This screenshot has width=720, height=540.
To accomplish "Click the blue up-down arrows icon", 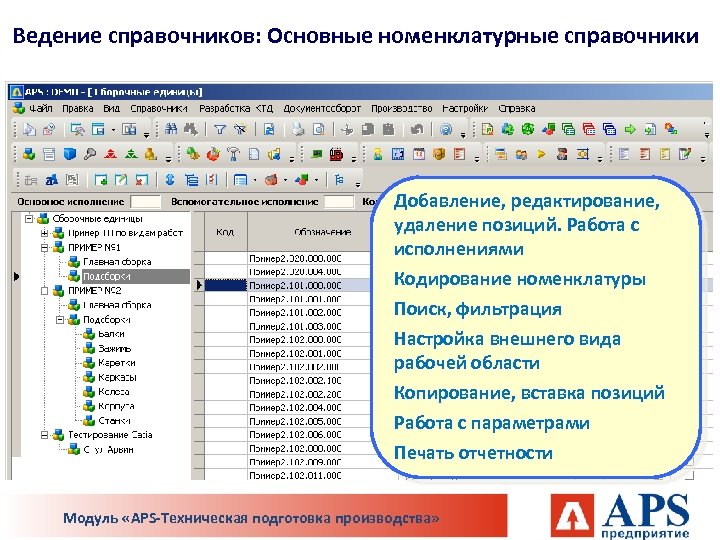I will (170, 180).
